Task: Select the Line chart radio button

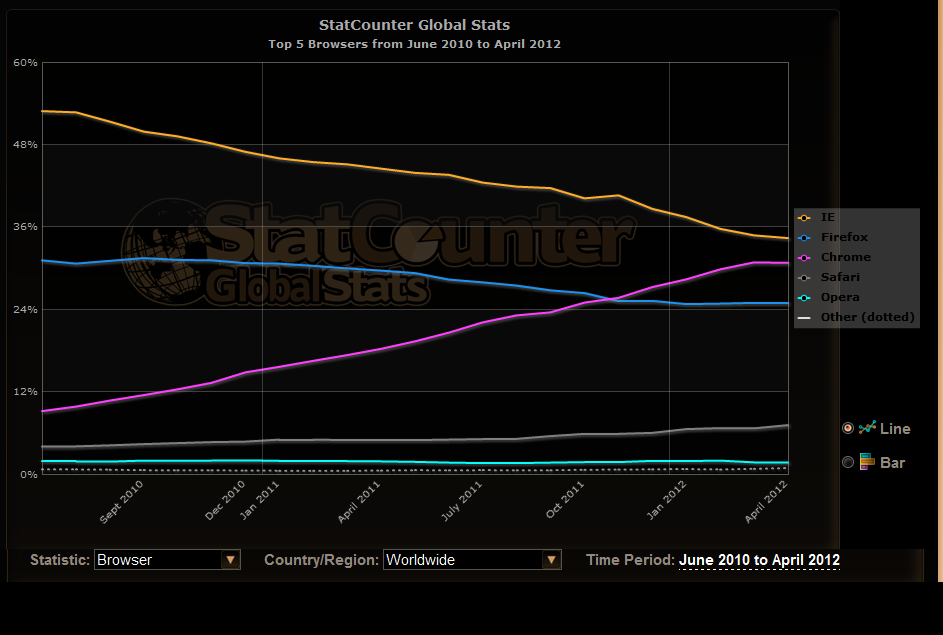Action: tap(848, 428)
